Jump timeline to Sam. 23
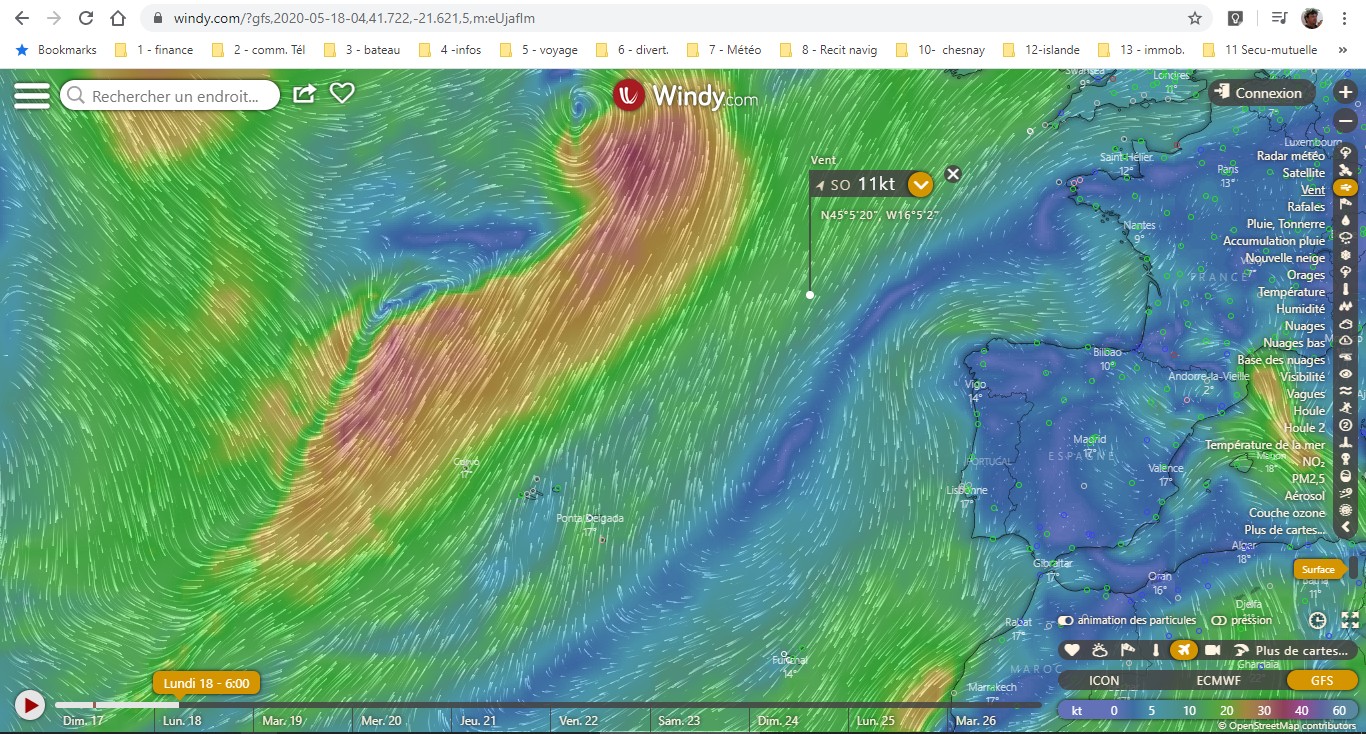Image resolution: width=1366 pixels, height=734 pixels. coord(679,720)
